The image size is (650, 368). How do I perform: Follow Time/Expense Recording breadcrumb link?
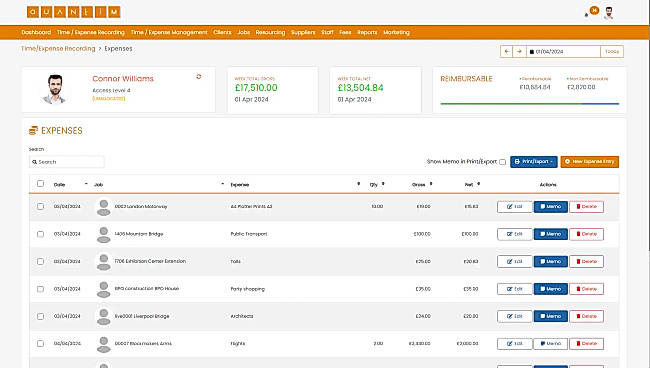click(58, 48)
